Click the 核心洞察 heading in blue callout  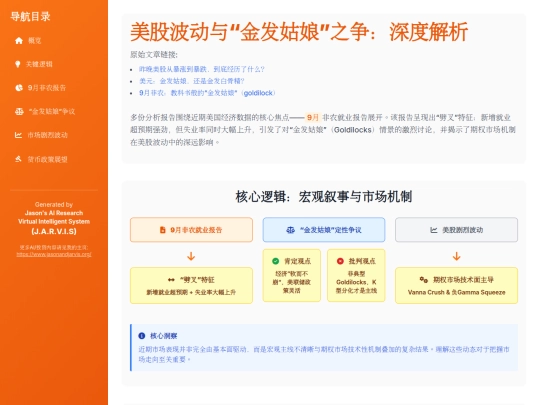coord(164,336)
